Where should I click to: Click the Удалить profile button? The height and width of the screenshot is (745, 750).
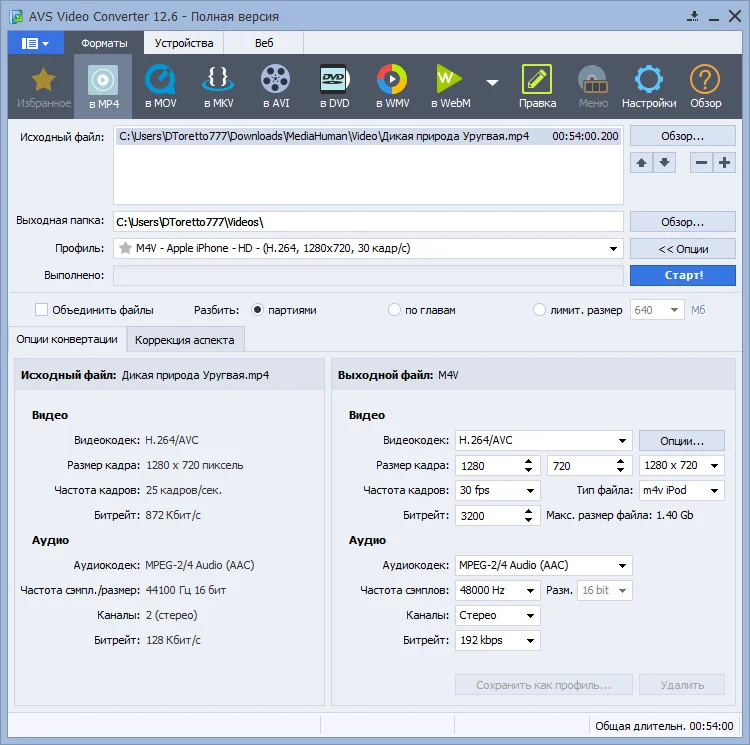pos(682,685)
